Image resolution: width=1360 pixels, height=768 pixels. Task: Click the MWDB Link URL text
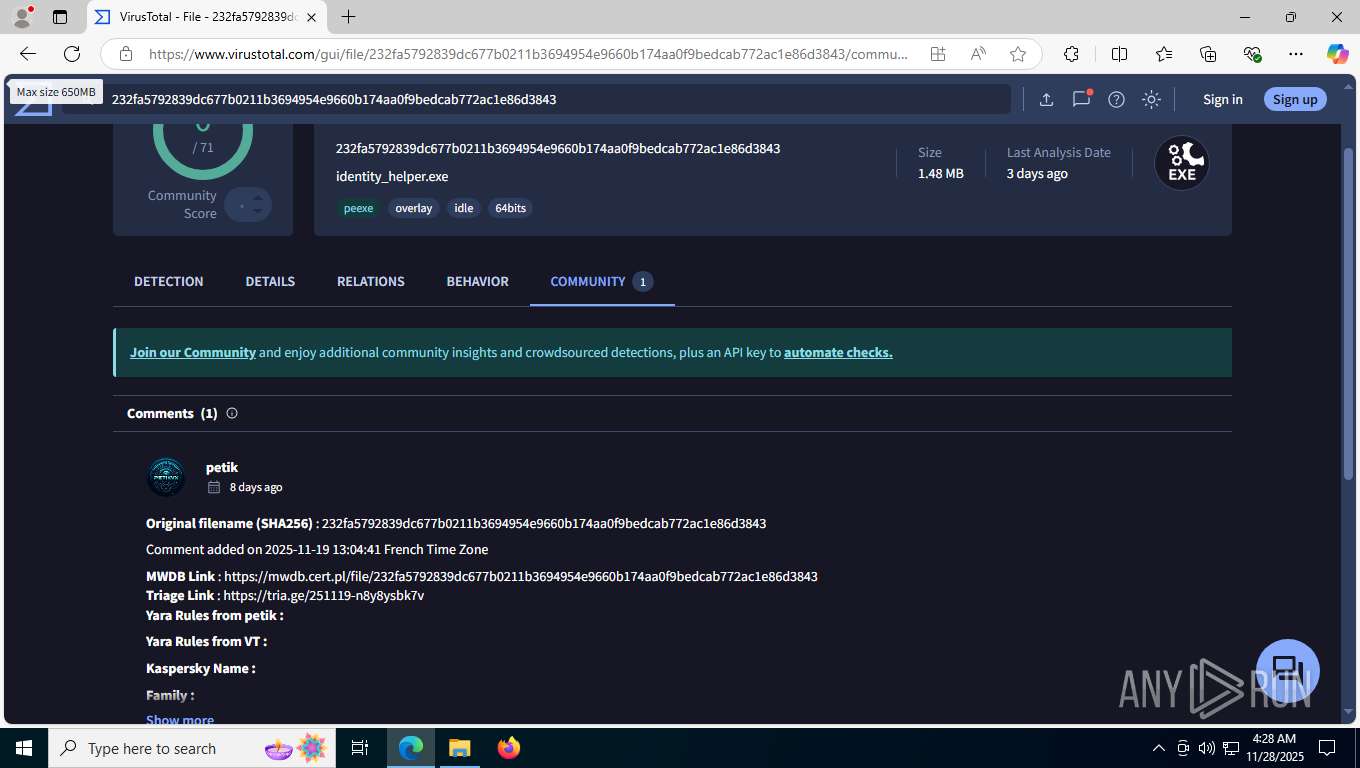tap(521, 576)
